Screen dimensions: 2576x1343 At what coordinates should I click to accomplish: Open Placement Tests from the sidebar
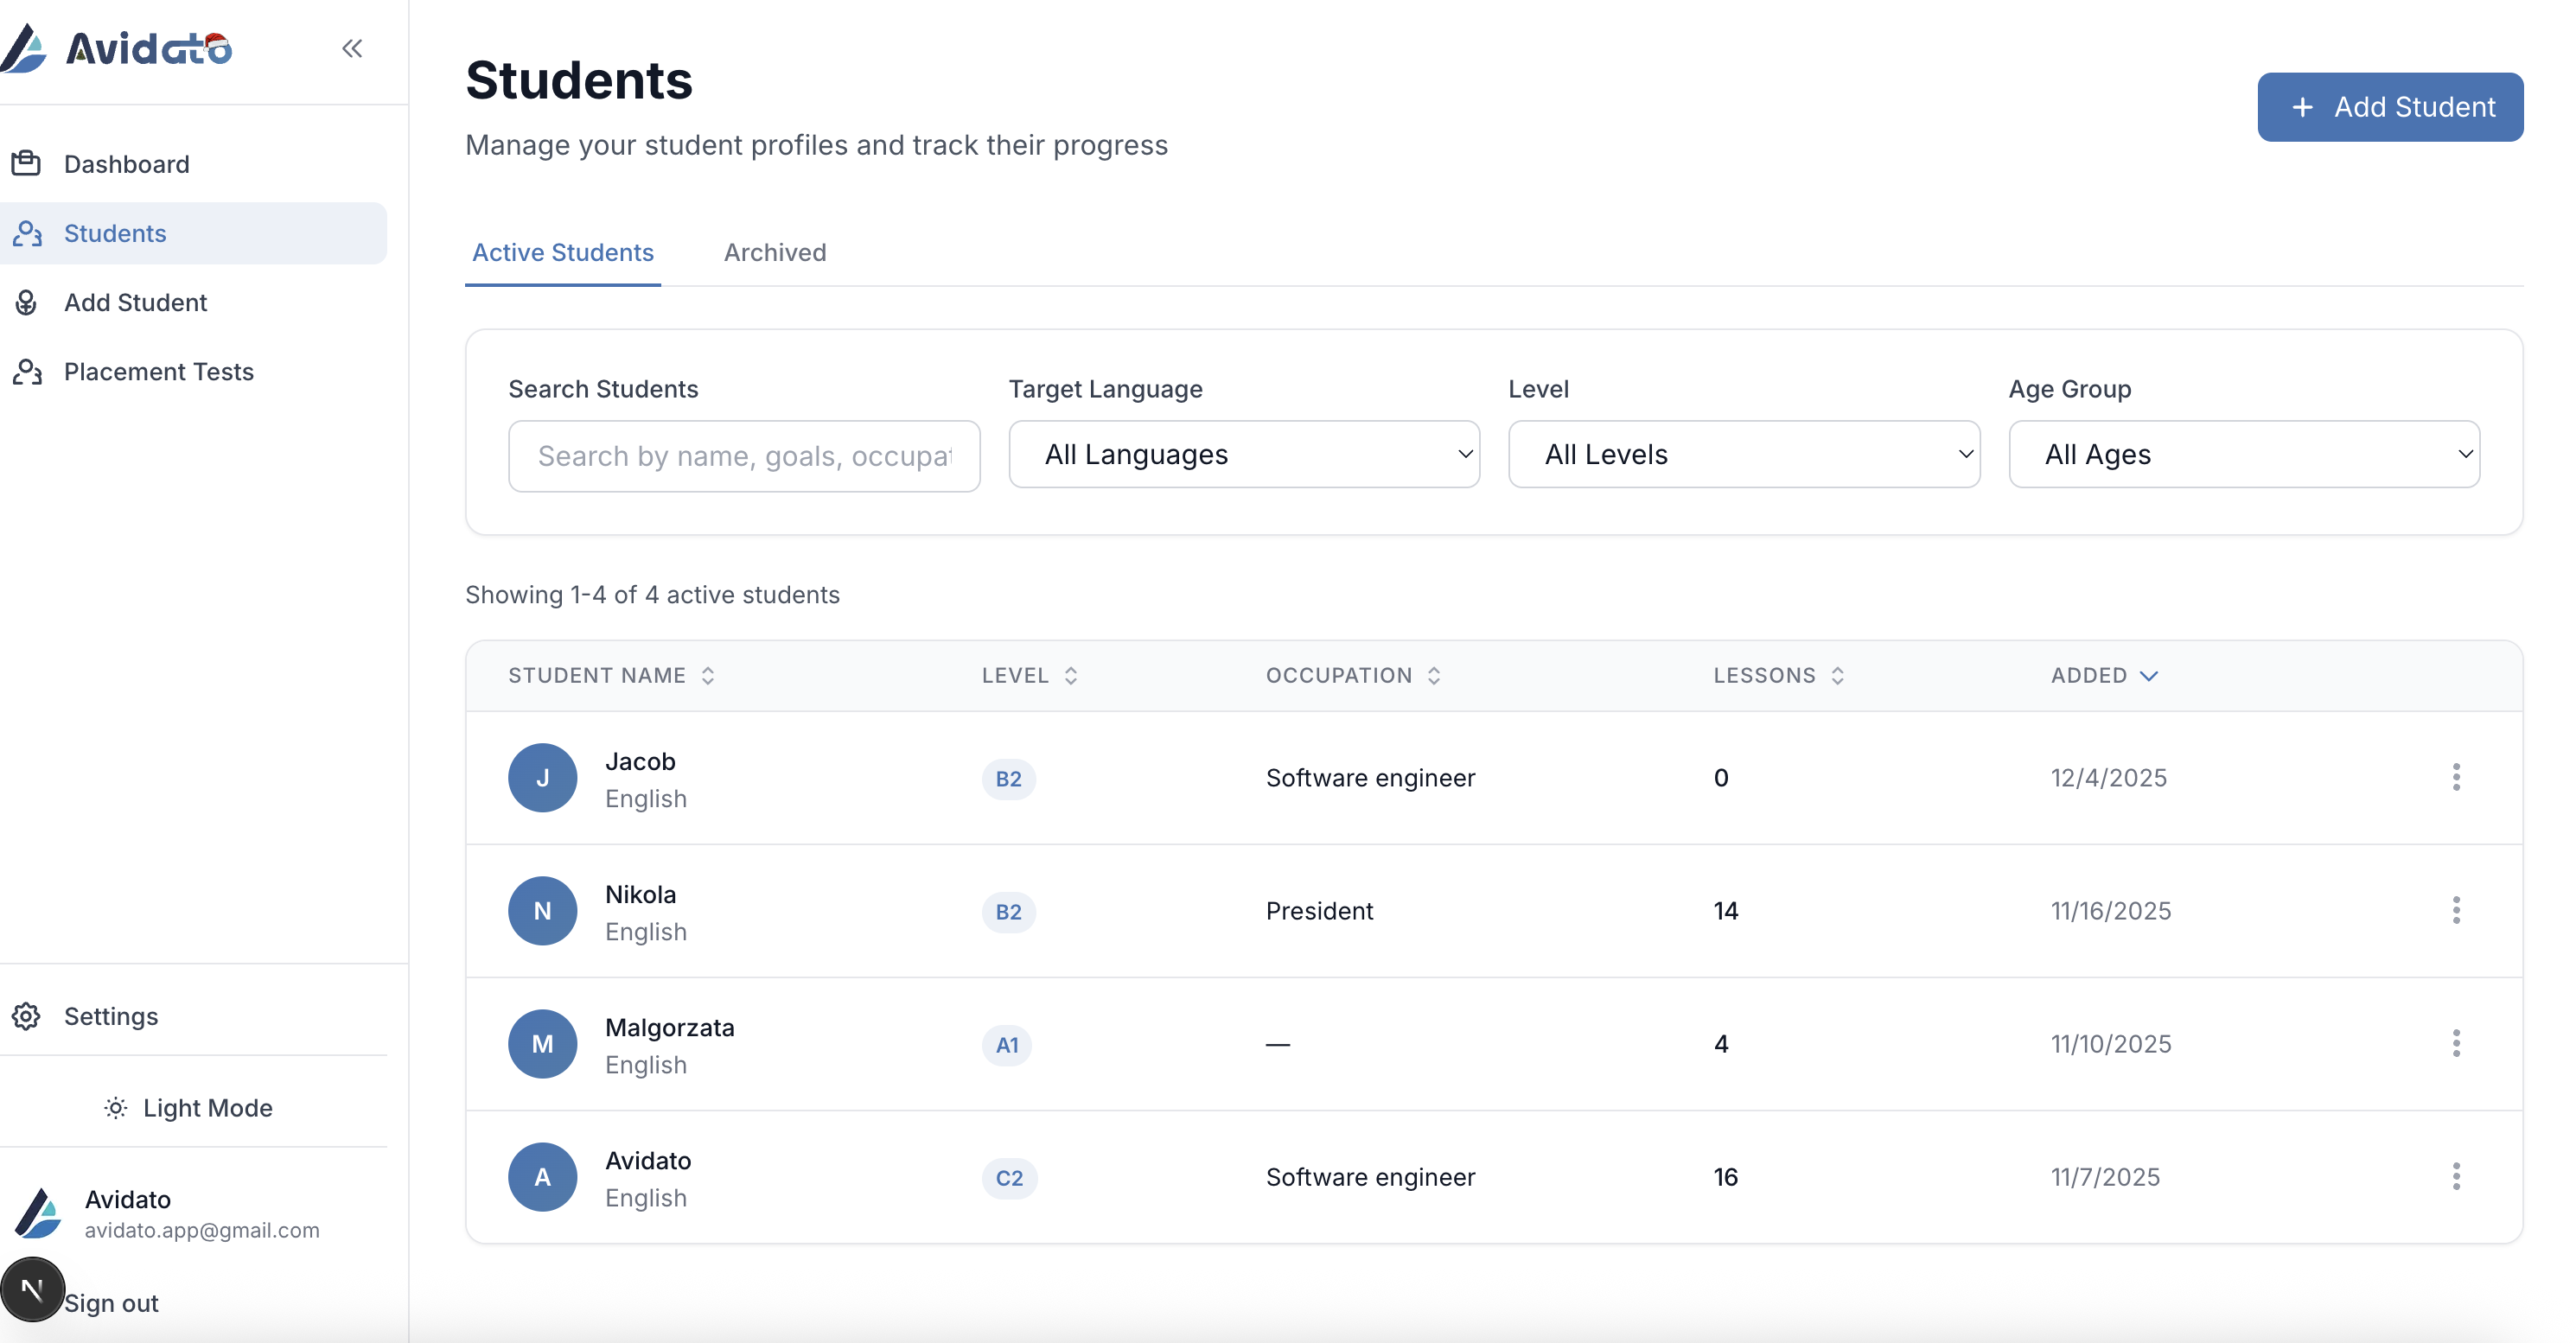click(27, 371)
